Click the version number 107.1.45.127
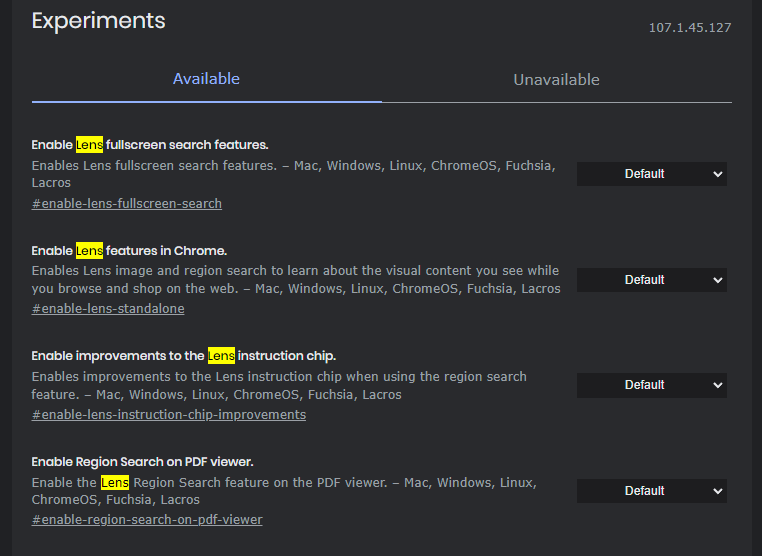 coord(690,28)
